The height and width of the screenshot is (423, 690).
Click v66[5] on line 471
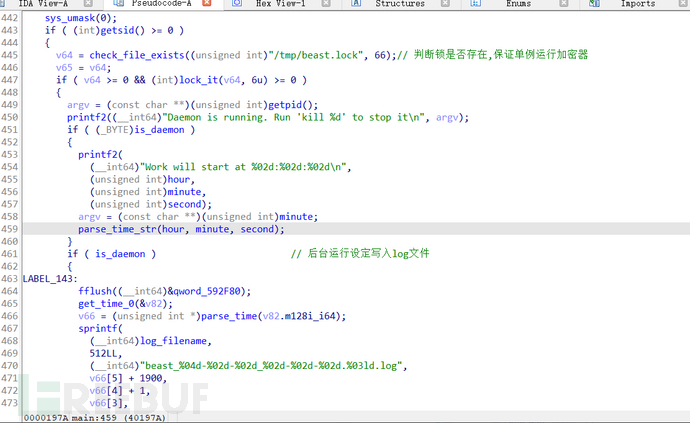click(x=106, y=378)
